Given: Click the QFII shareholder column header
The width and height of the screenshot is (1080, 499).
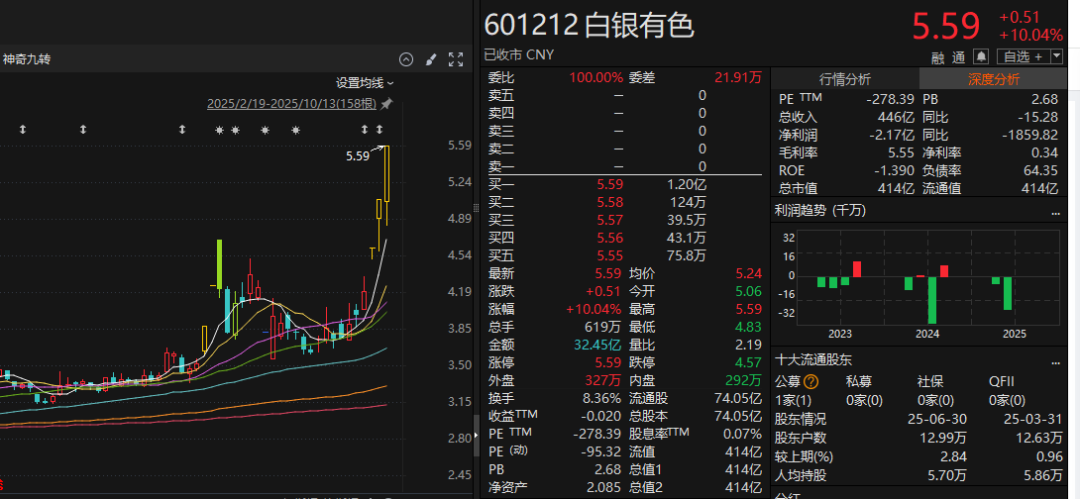Looking at the screenshot, I should pos(1001,382).
